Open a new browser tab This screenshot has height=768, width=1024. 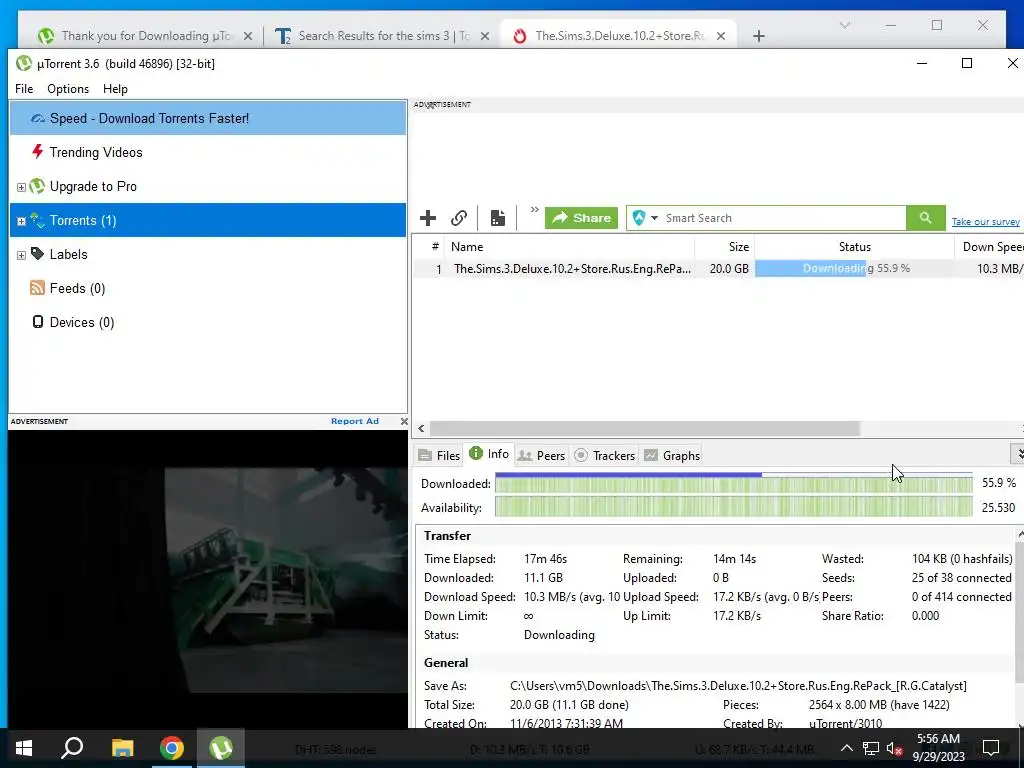tap(758, 36)
